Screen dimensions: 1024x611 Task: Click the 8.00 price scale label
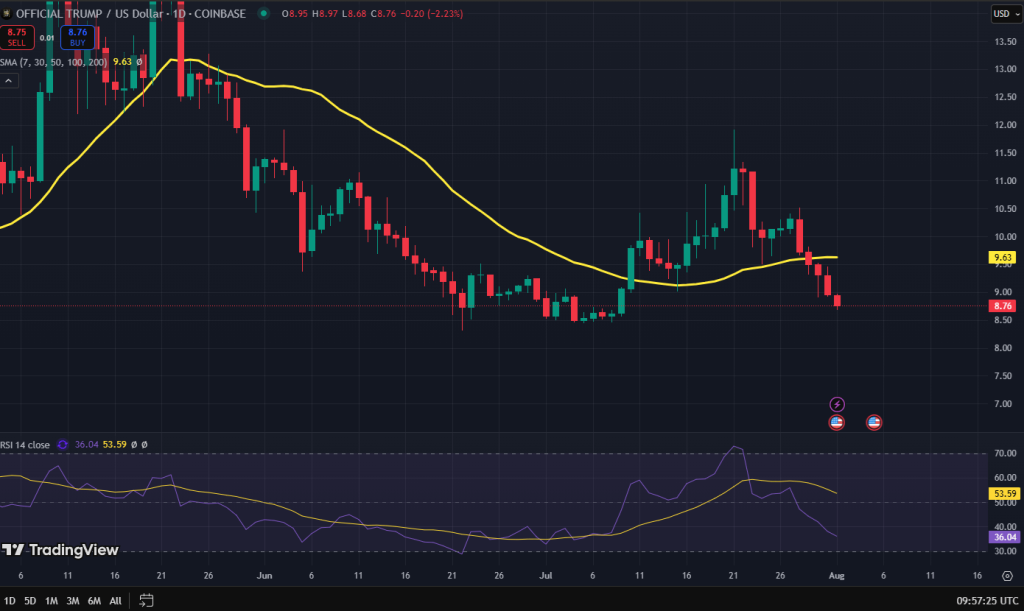pos(1003,348)
